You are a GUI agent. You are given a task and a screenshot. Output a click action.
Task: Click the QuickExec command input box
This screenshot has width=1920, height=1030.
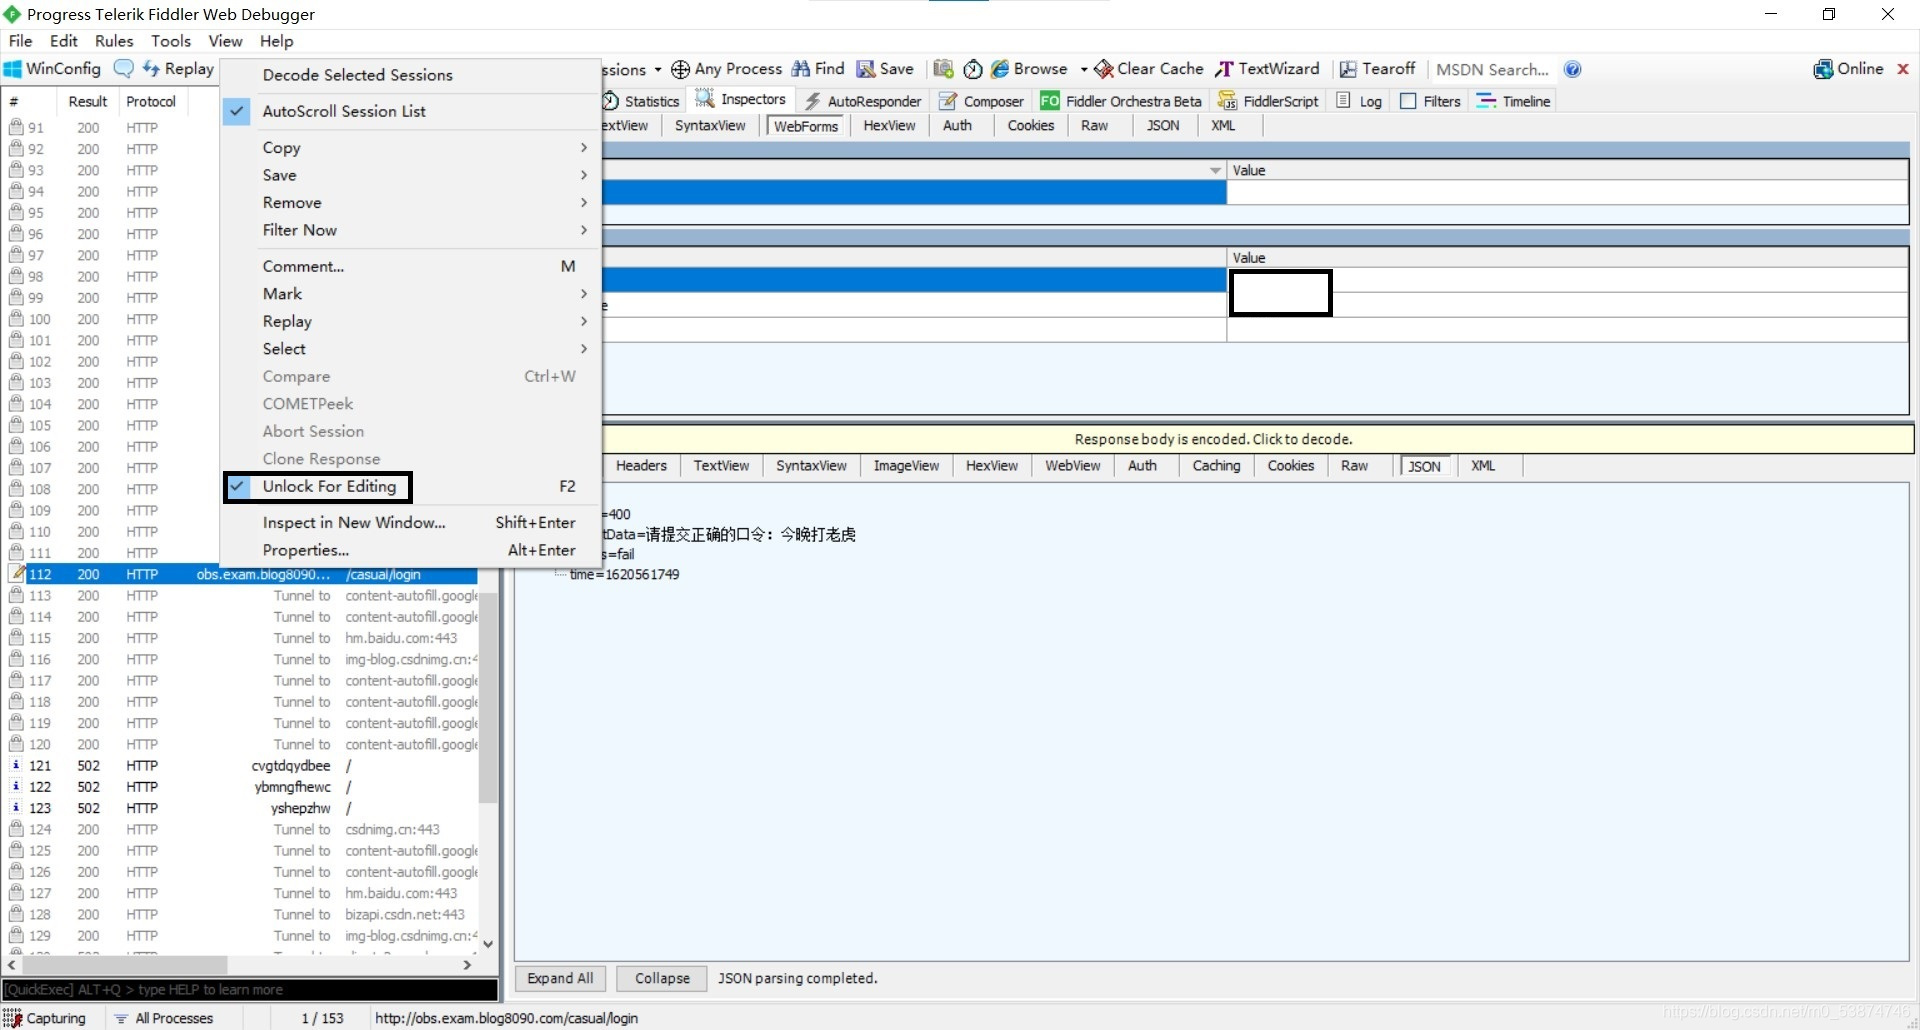click(x=250, y=990)
